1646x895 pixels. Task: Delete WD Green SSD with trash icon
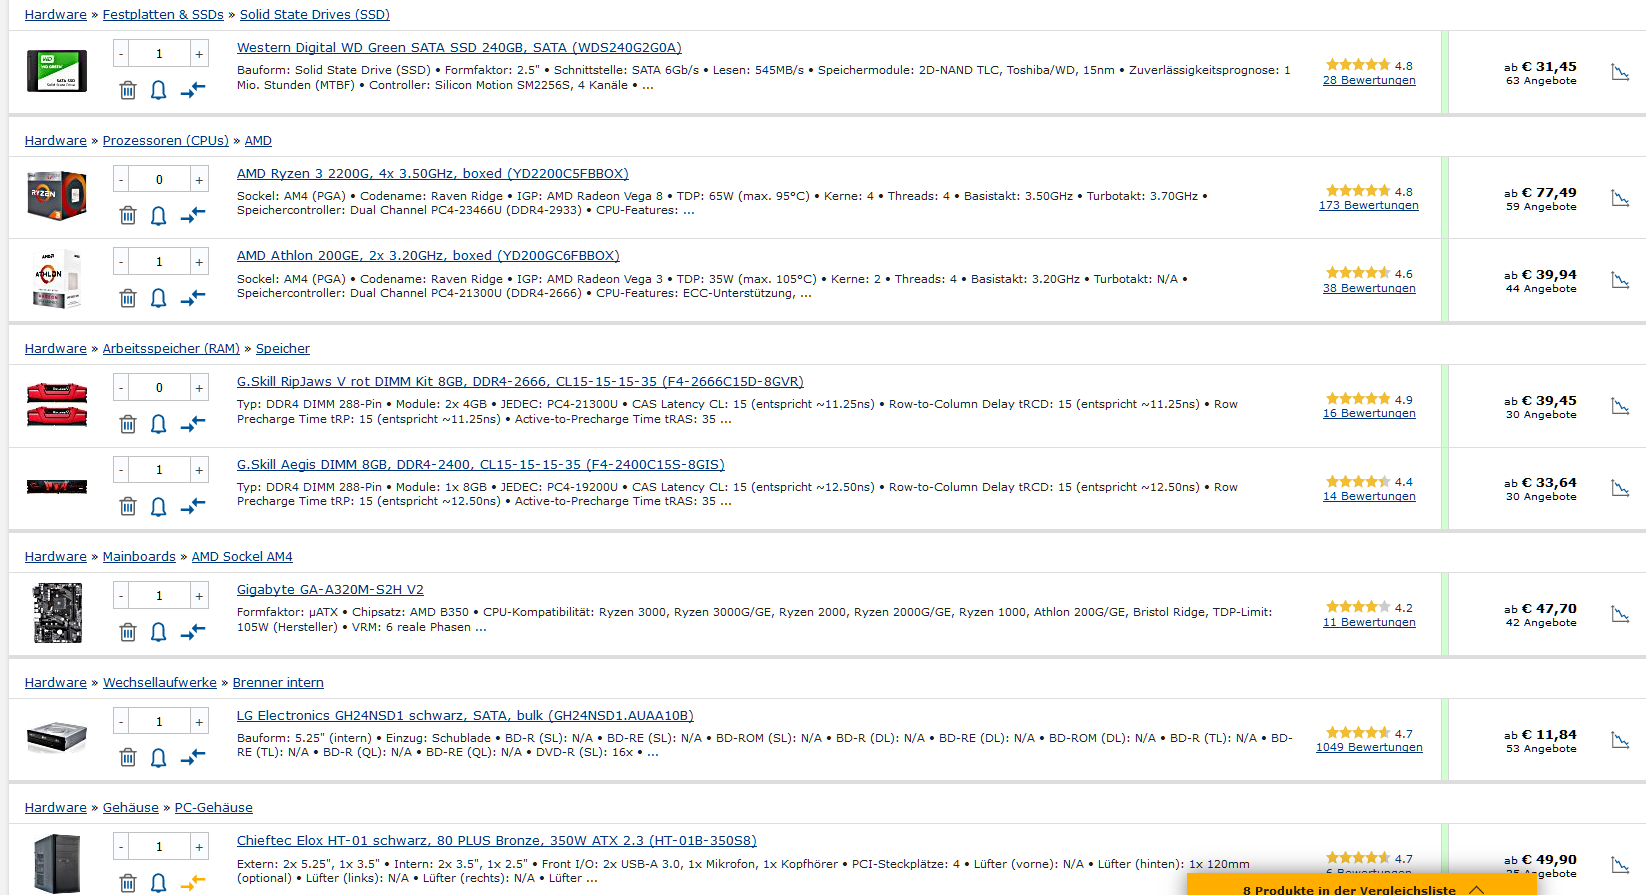pyautogui.click(x=128, y=90)
